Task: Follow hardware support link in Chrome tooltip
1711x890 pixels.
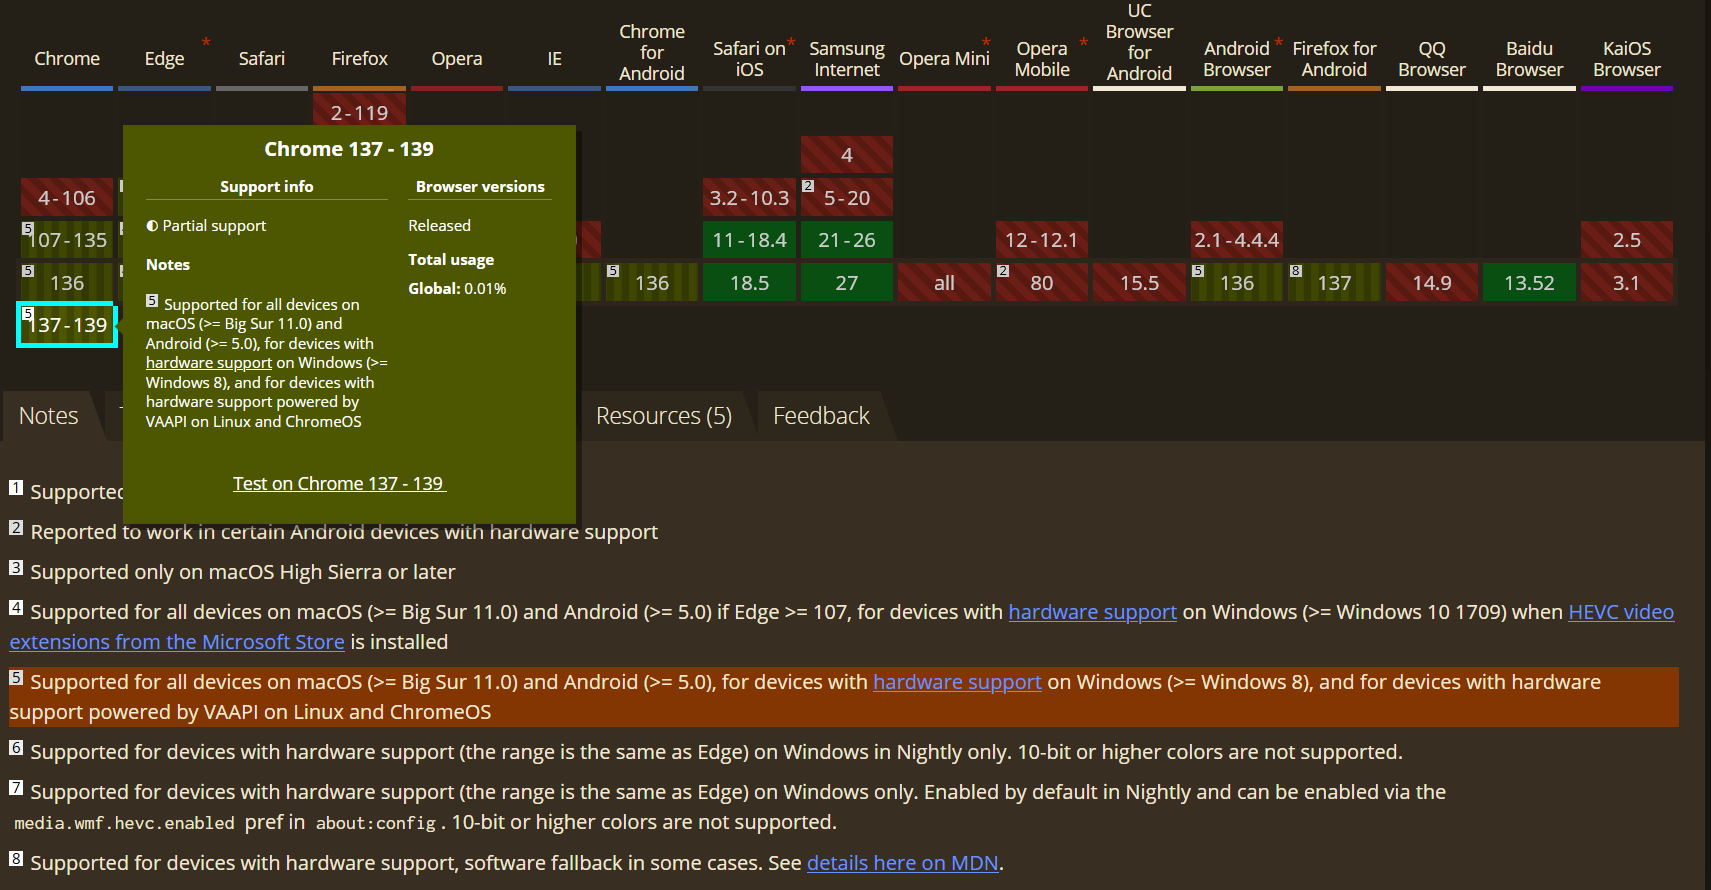Action: pyautogui.click(x=209, y=363)
